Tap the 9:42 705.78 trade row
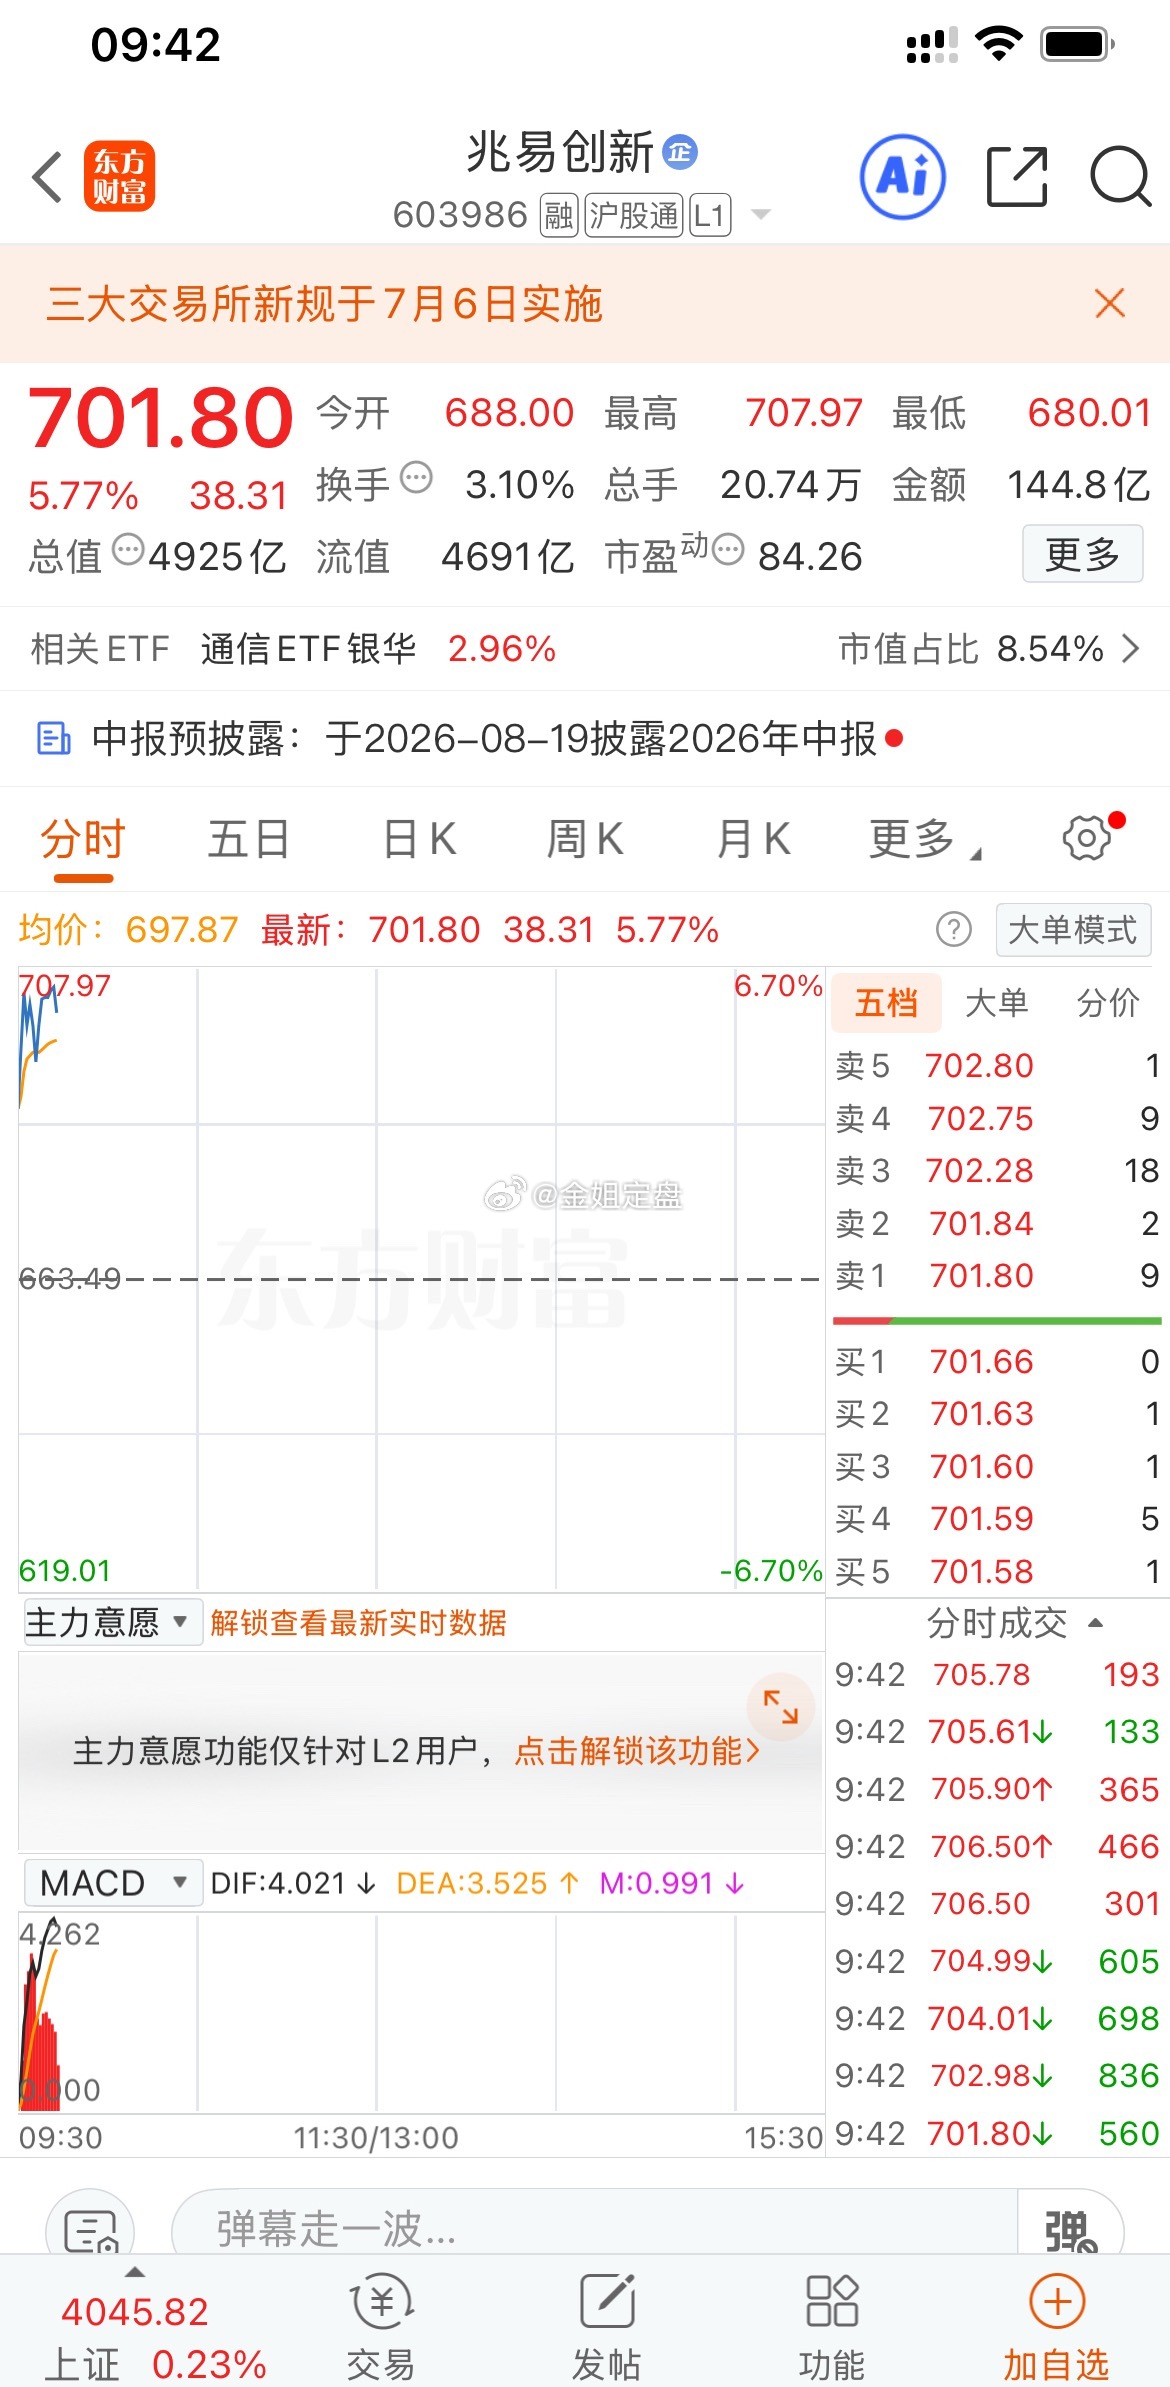Screen dimensions: 1170x2387 (997, 1674)
